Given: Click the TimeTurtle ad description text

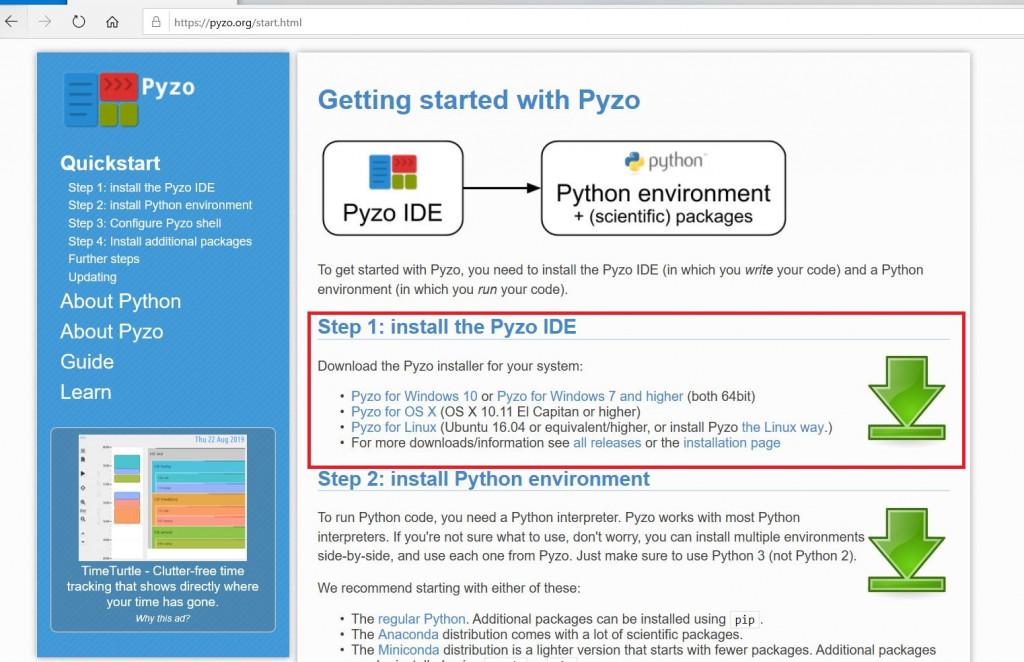Looking at the screenshot, I should point(163,586).
